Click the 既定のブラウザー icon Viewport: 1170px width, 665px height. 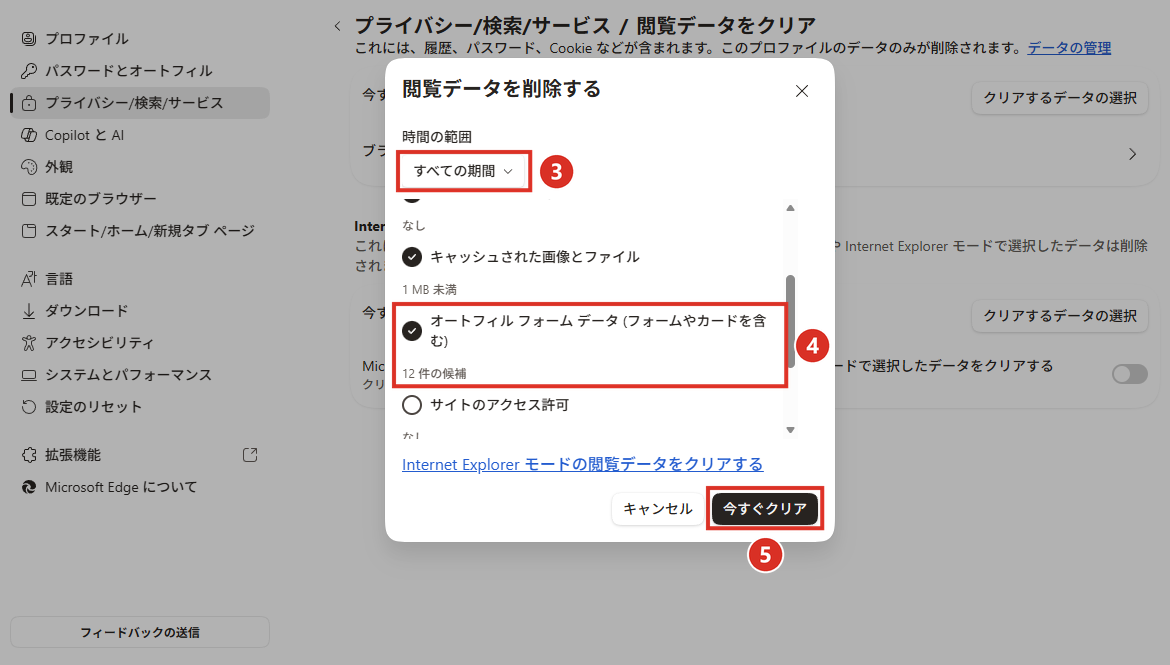coord(28,199)
